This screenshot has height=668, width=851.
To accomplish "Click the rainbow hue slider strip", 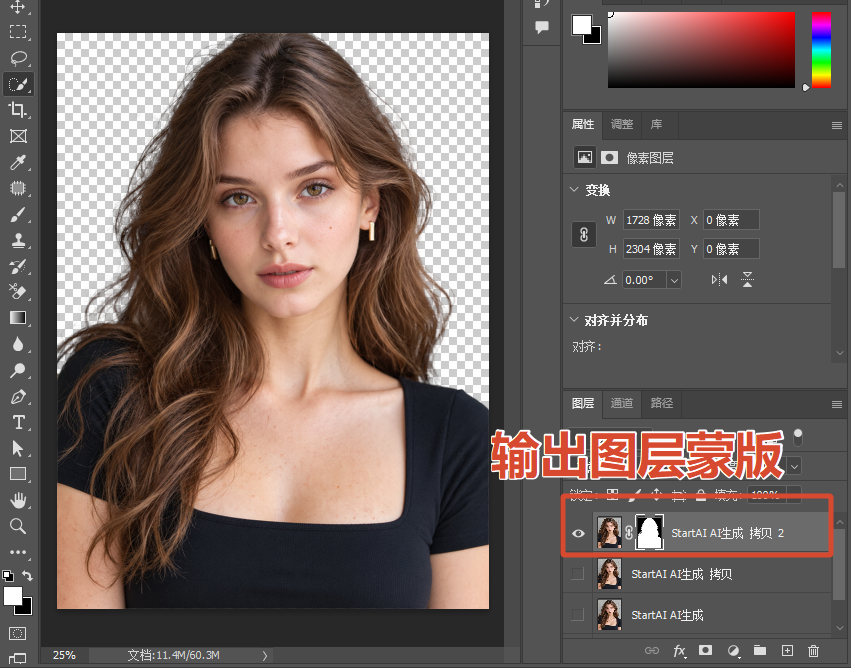I will [821, 50].
